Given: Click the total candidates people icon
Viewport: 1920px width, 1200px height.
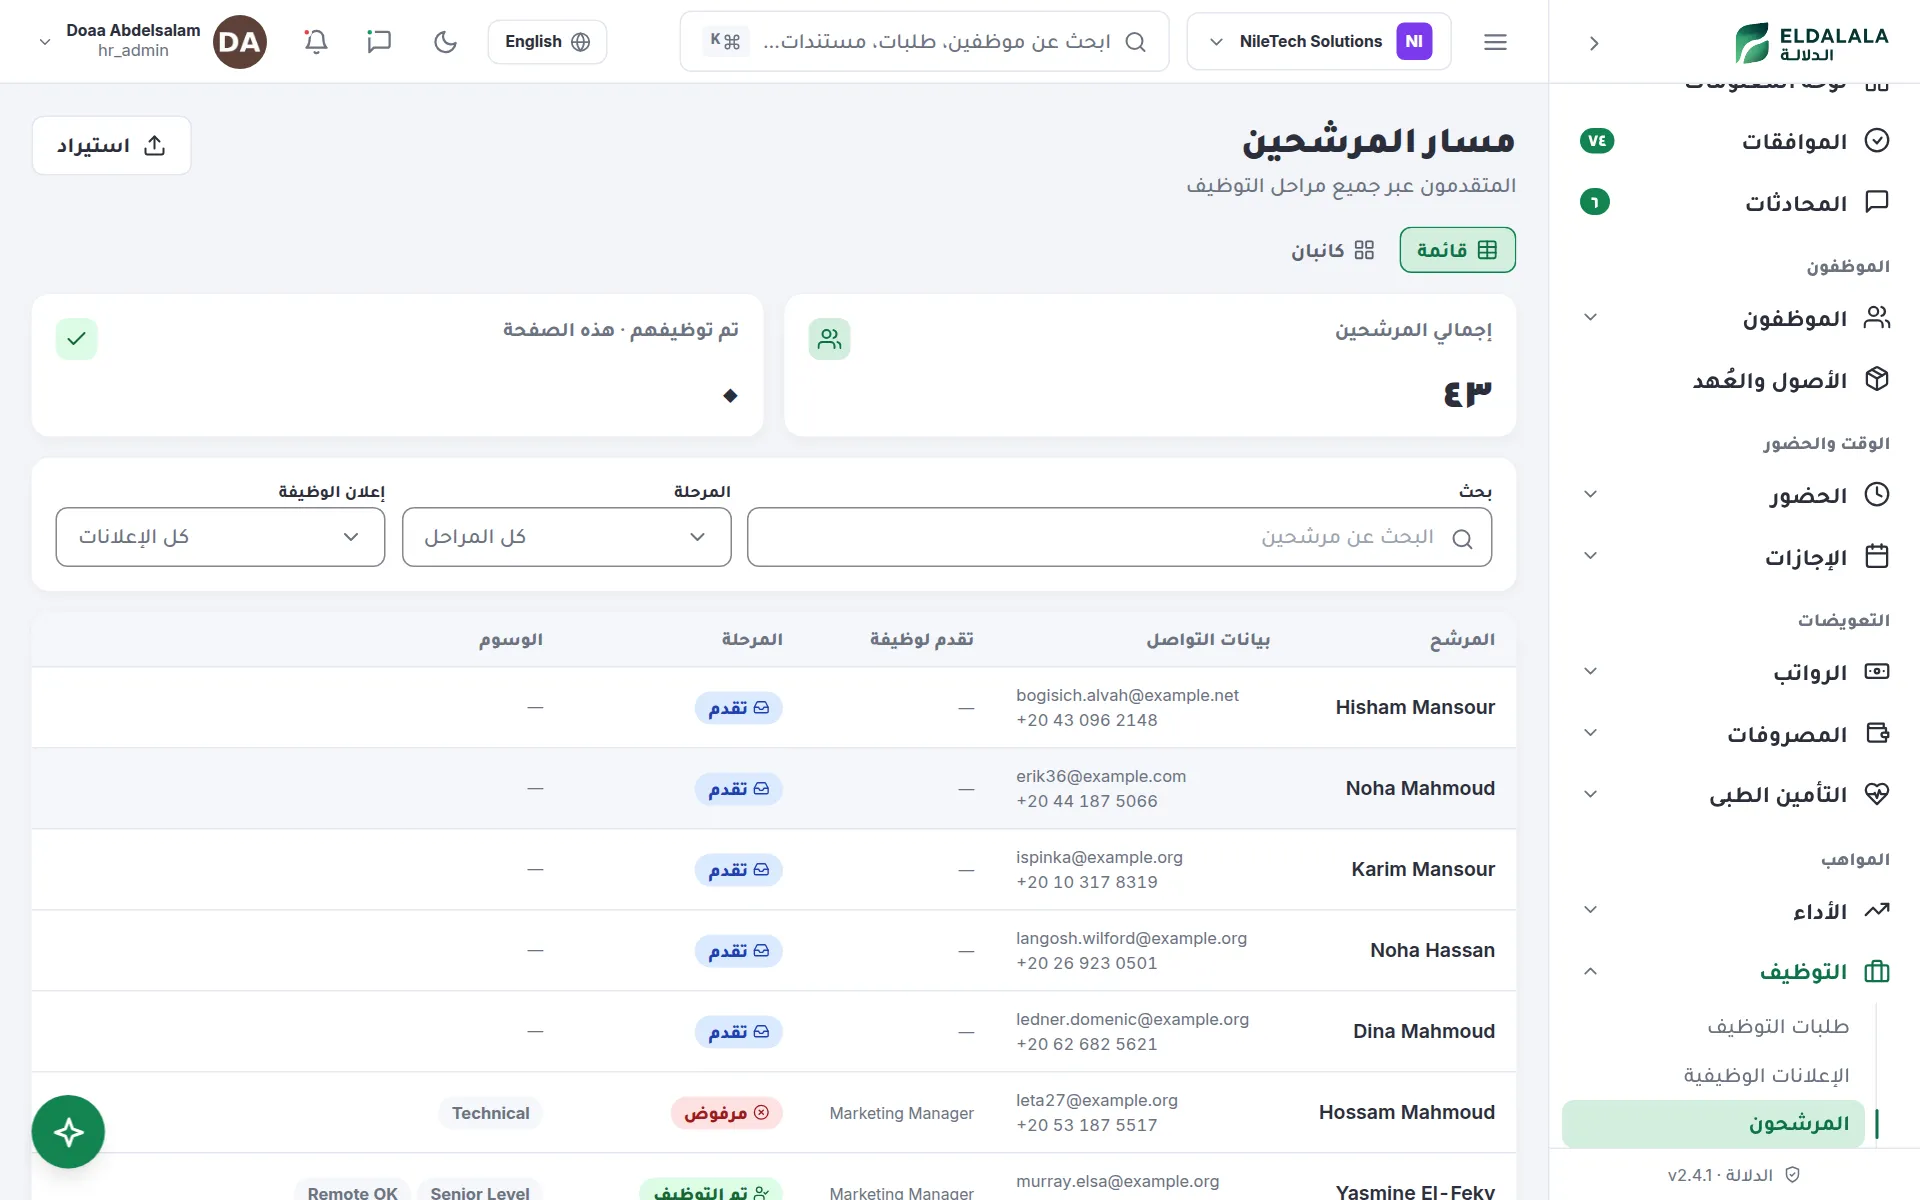Looking at the screenshot, I should 829,339.
